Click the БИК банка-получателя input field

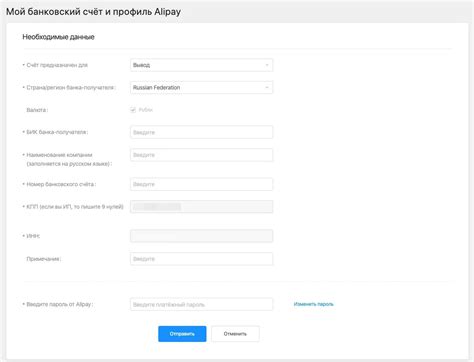[201, 132]
